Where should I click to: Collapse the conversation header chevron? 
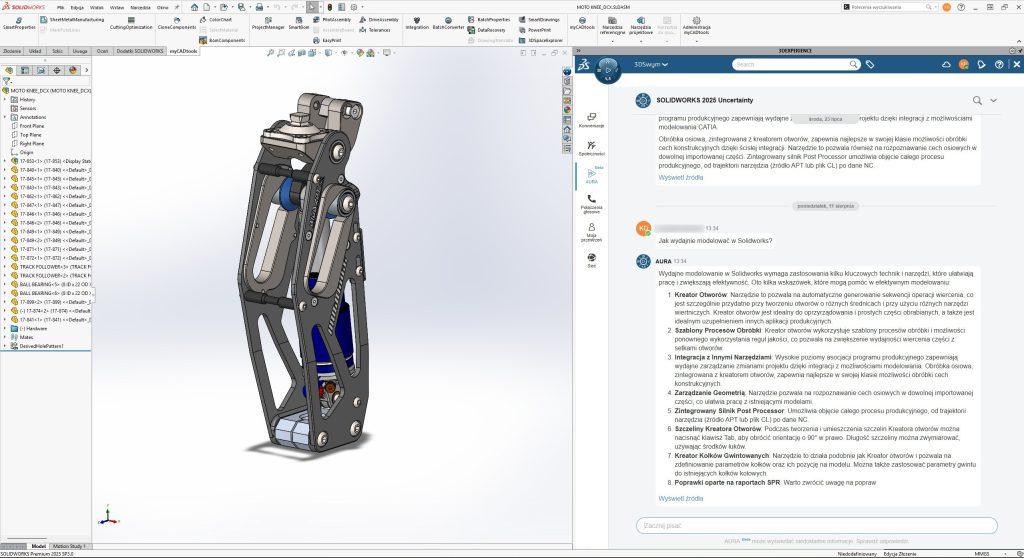pos(993,100)
